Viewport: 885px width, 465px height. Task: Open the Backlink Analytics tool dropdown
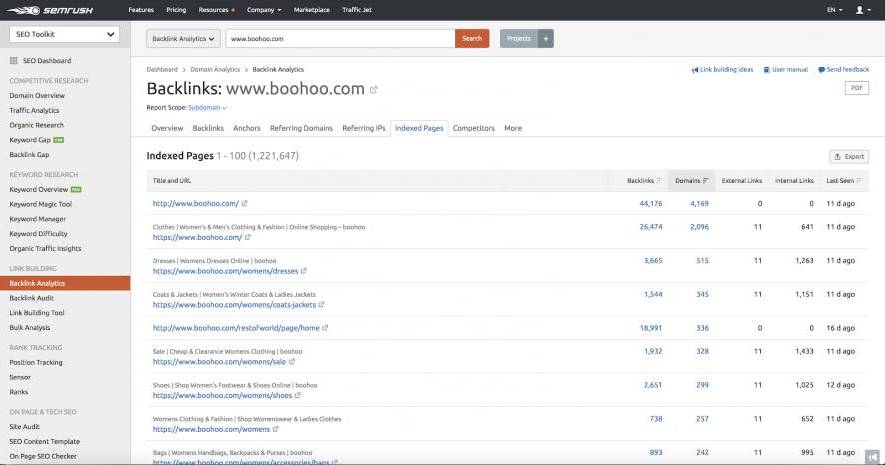click(183, 38)
